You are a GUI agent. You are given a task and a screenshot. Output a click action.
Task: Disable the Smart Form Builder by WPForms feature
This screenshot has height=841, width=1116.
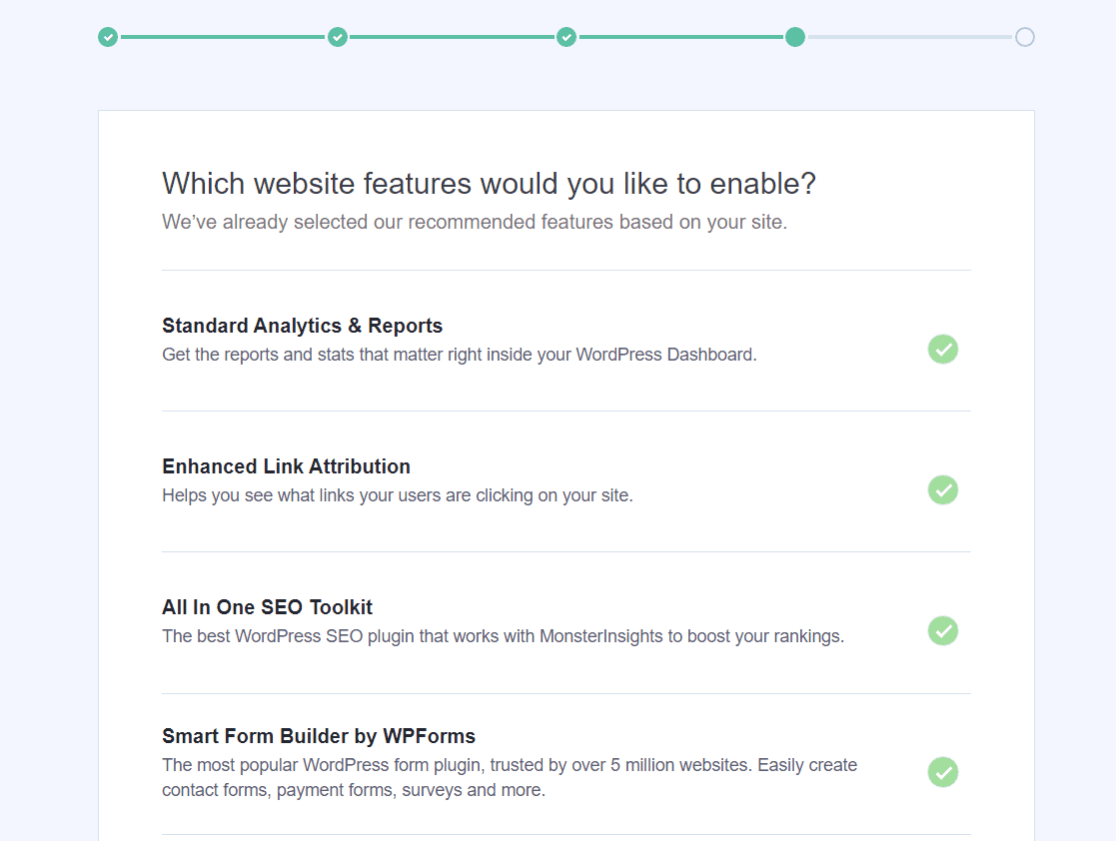942,772
